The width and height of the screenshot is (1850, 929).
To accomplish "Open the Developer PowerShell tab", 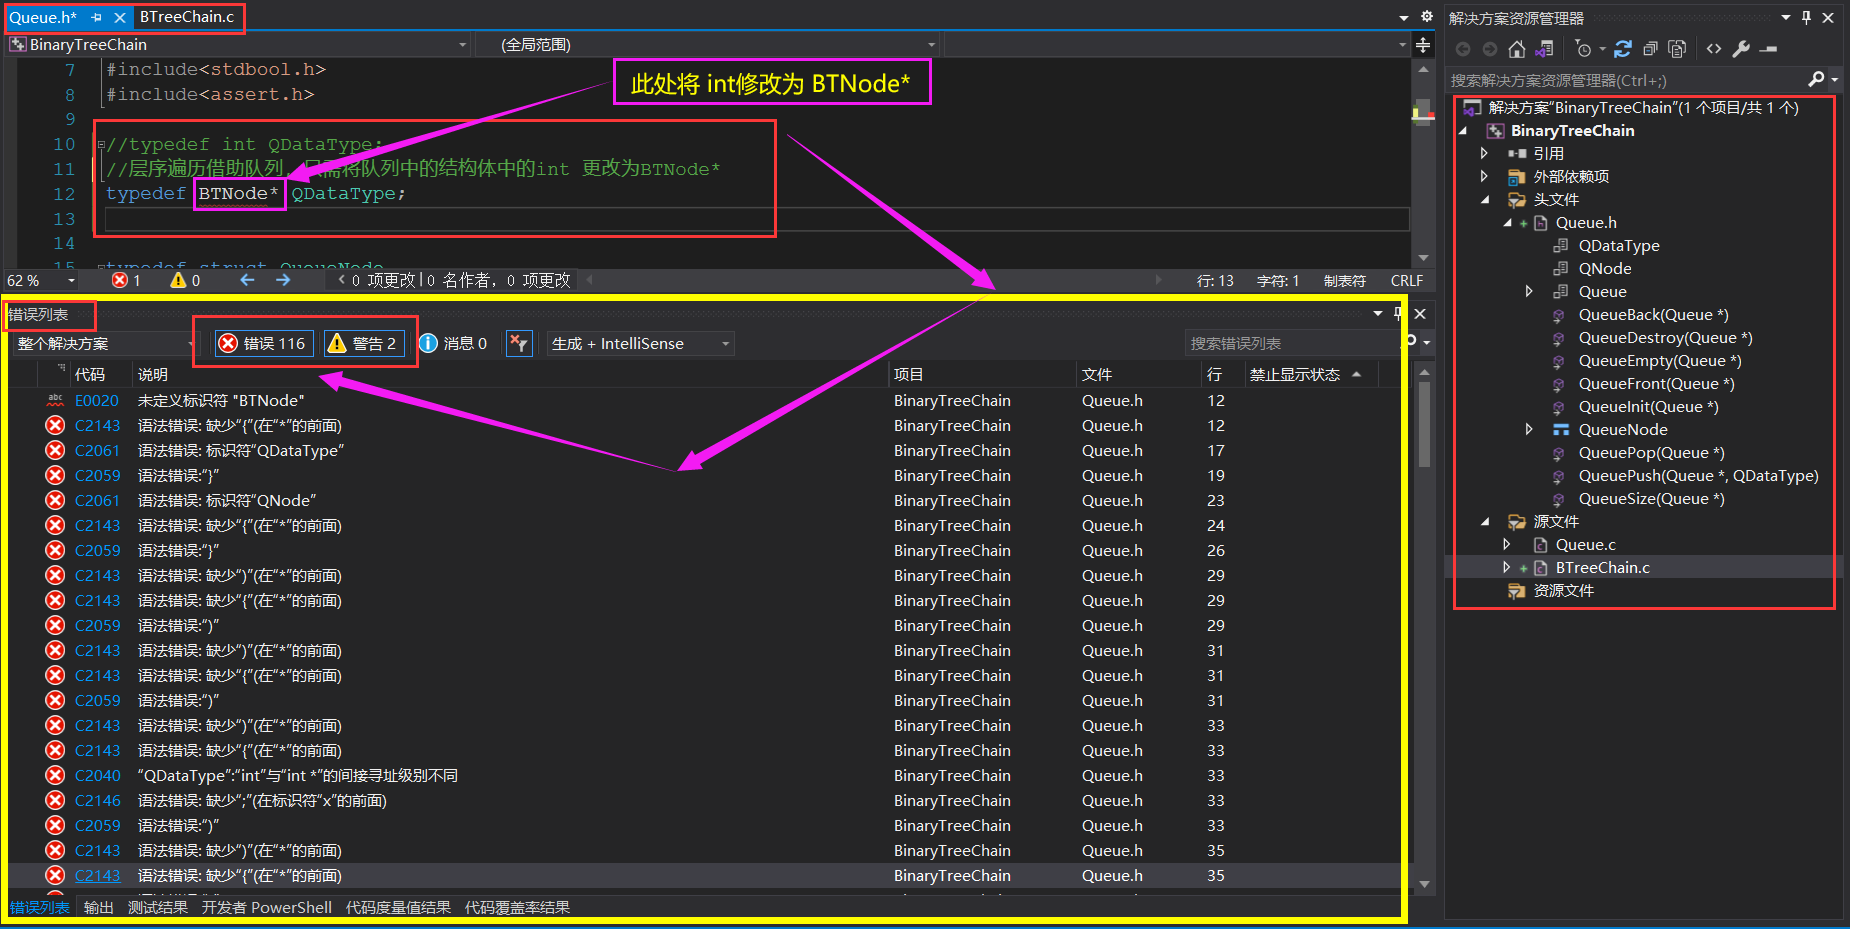I will (x=267, y=907).
